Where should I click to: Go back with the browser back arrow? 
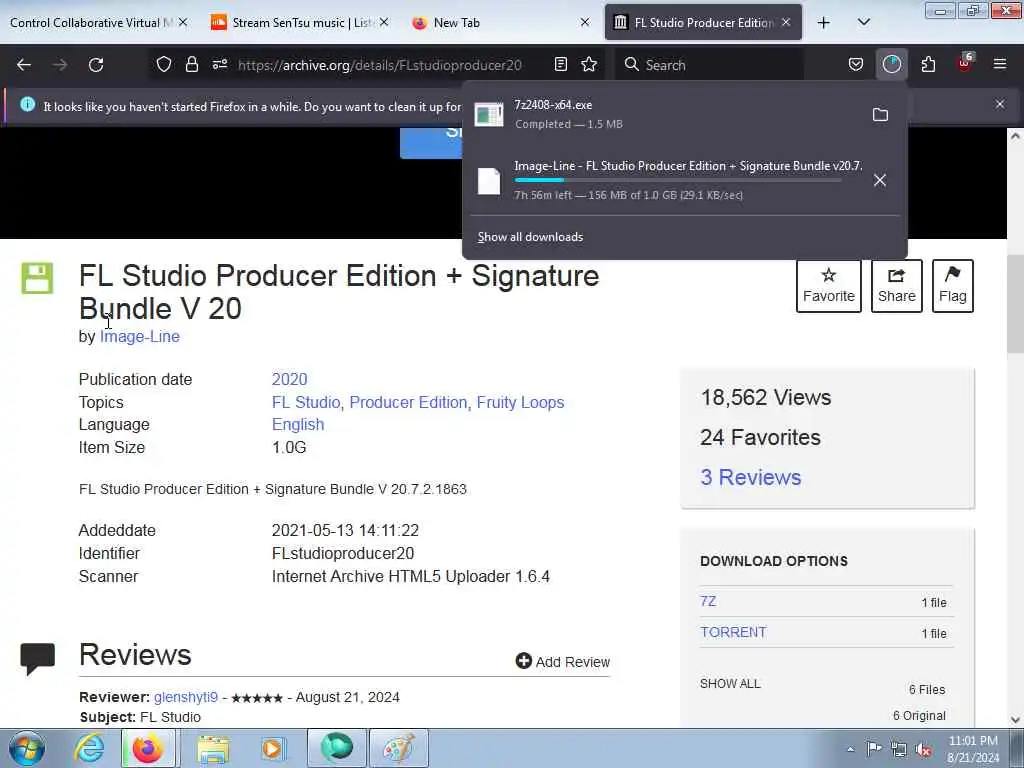[24, 65]
